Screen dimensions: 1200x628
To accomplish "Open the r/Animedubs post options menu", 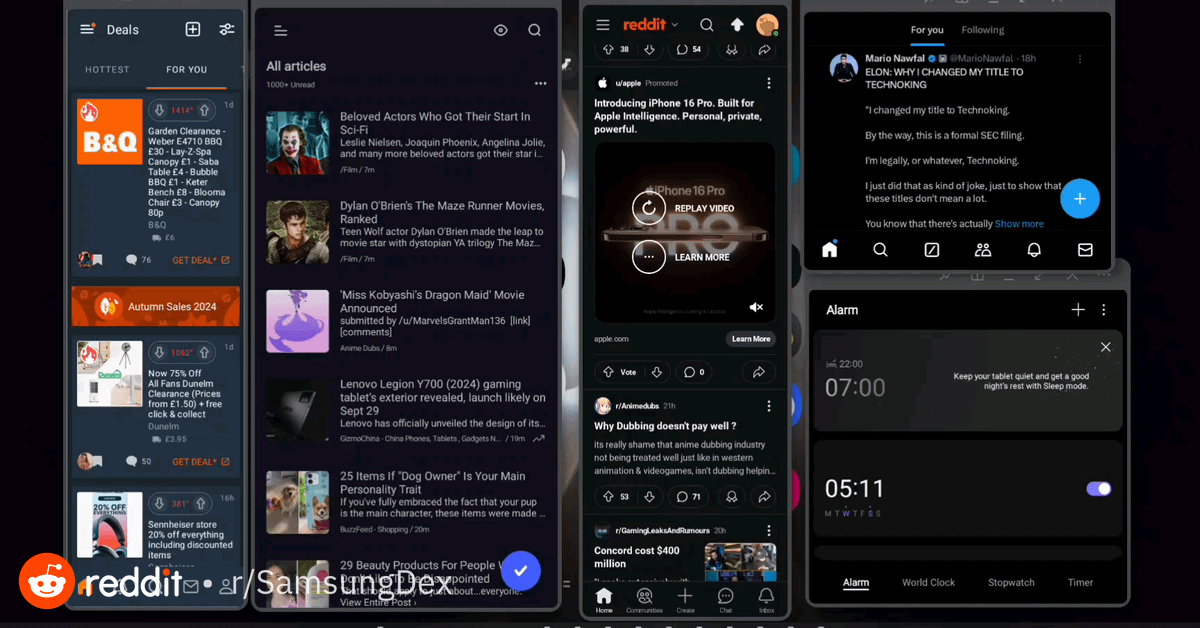I will click(769, 406).
